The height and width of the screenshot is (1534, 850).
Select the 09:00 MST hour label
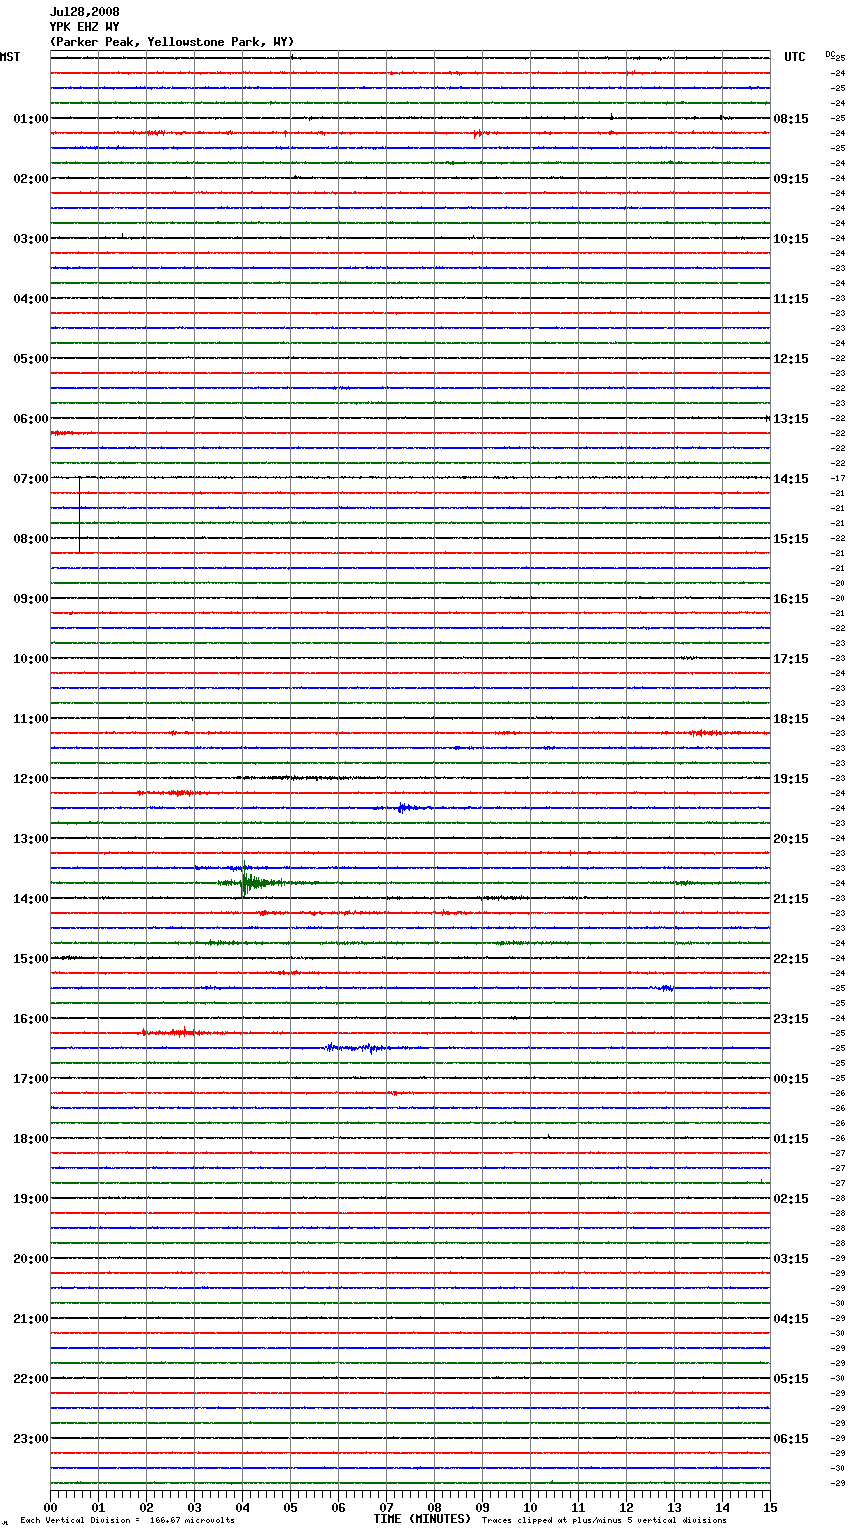pyautogui.click(x=30, y=599)
